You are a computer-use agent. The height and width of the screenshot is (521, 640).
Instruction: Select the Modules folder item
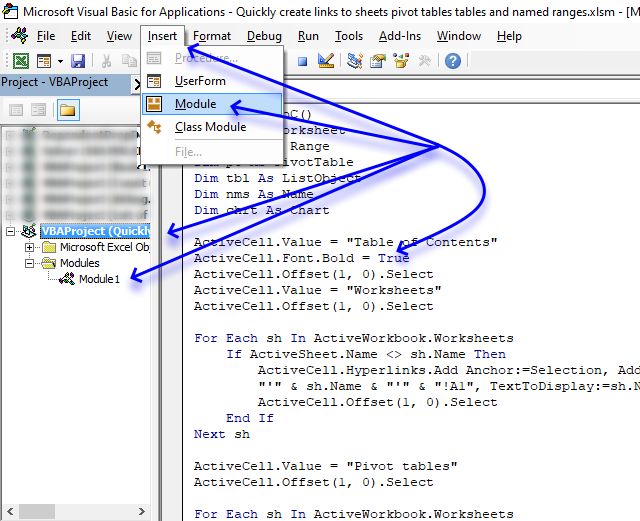80,263
